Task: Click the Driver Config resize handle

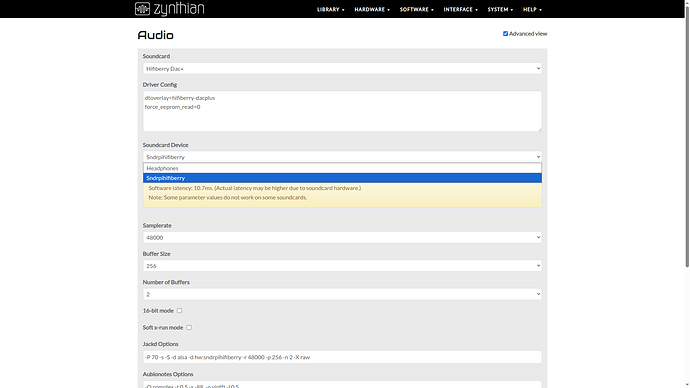Action: (539, 129)
